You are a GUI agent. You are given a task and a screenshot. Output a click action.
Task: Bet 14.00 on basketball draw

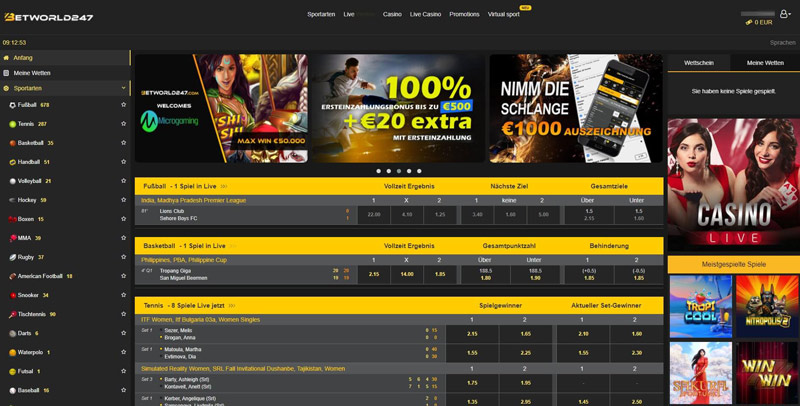click(407, 274)
